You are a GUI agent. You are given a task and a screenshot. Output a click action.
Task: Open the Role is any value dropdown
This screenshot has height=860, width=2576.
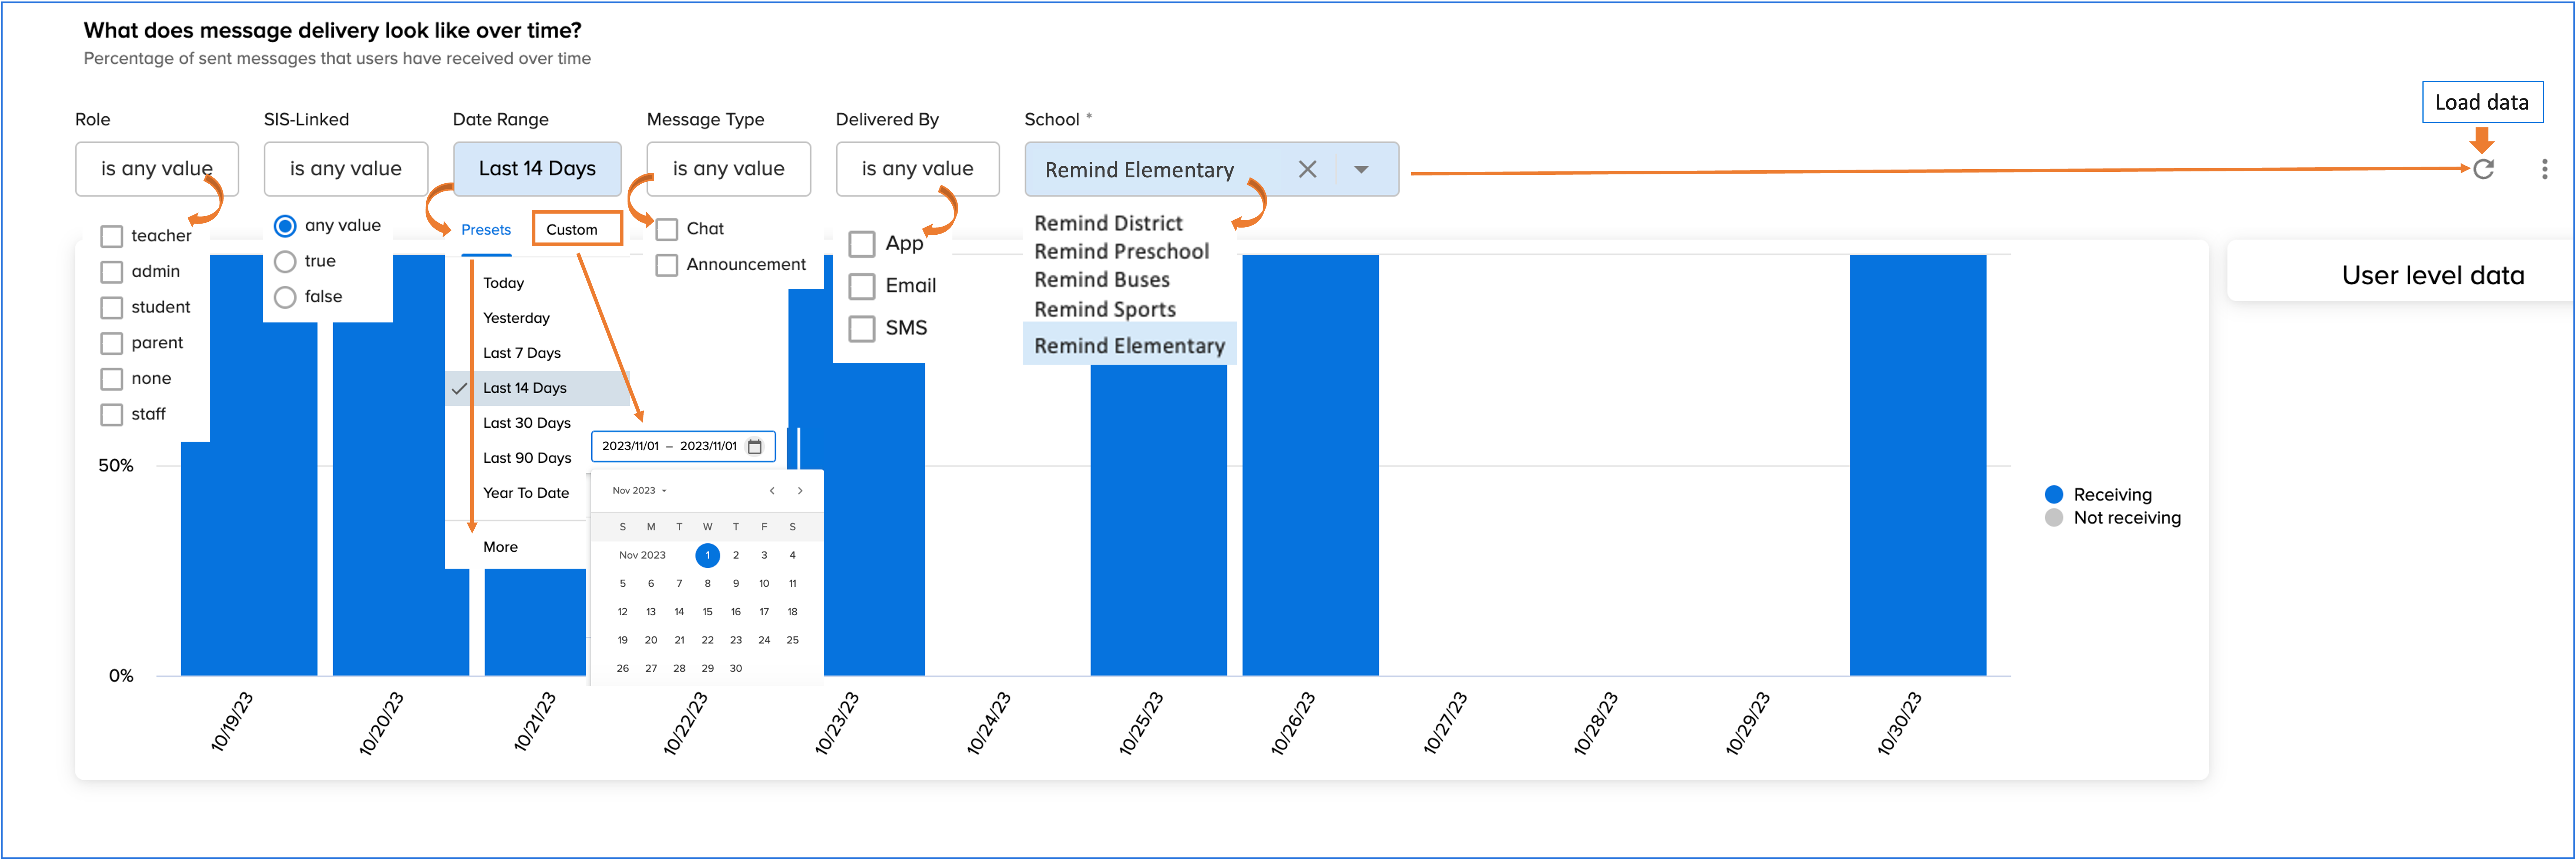tap(156, 169)
